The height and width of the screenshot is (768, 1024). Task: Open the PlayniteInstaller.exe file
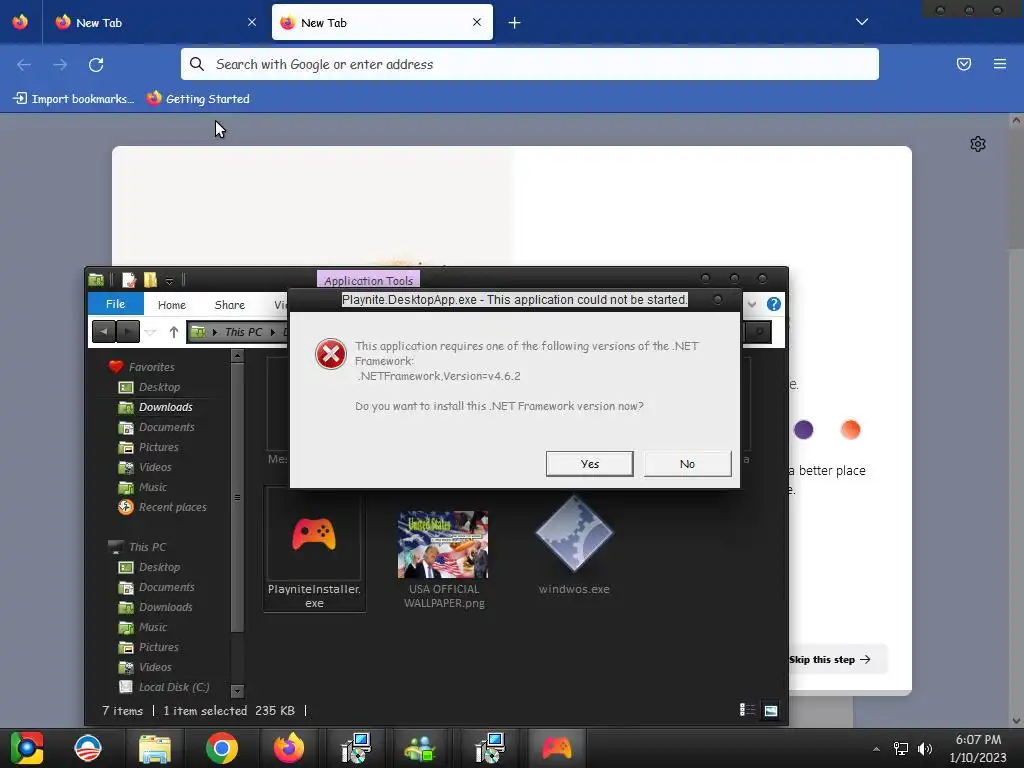tap(314, 550)
